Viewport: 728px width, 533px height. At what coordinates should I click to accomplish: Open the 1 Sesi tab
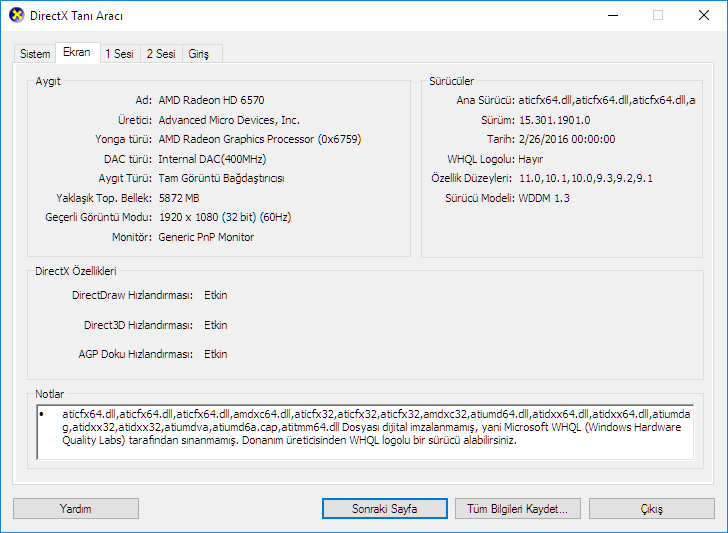(x=119, y=54)
